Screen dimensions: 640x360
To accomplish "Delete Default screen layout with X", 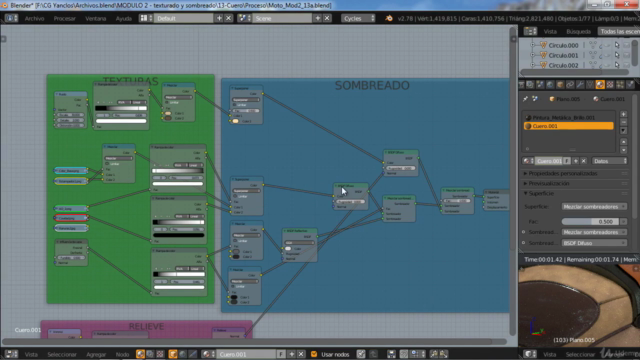I will point(229,18).
